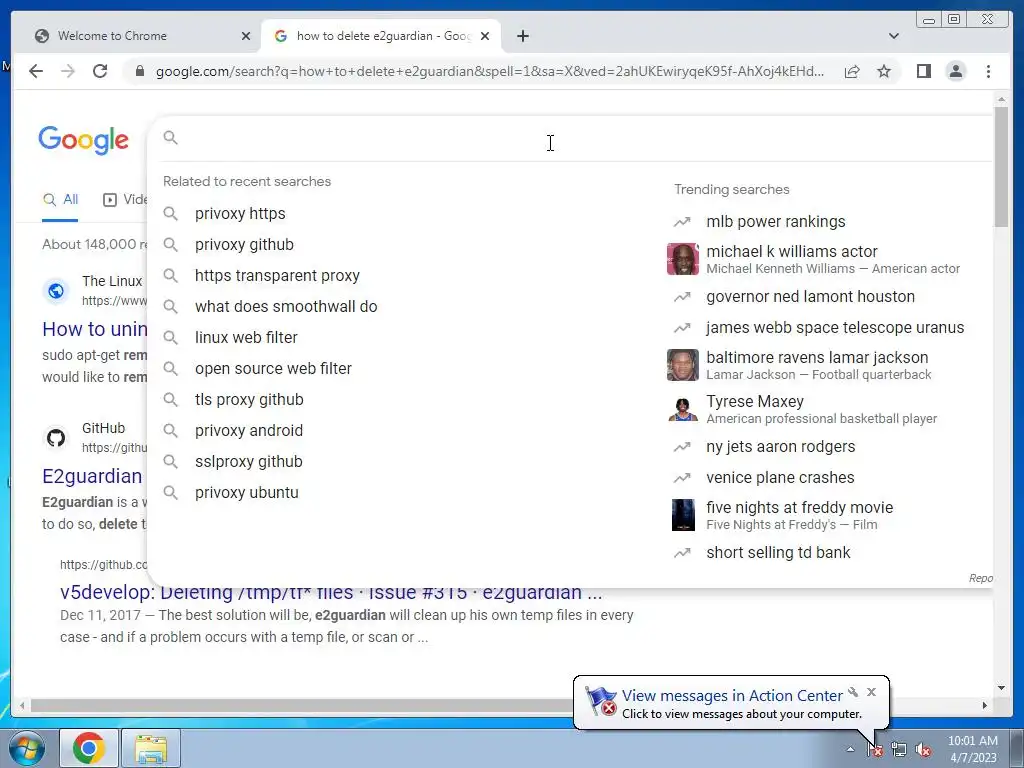Screen dimensions: 1024x768
Task: Go back to the previous page
Action: (36, 71)
